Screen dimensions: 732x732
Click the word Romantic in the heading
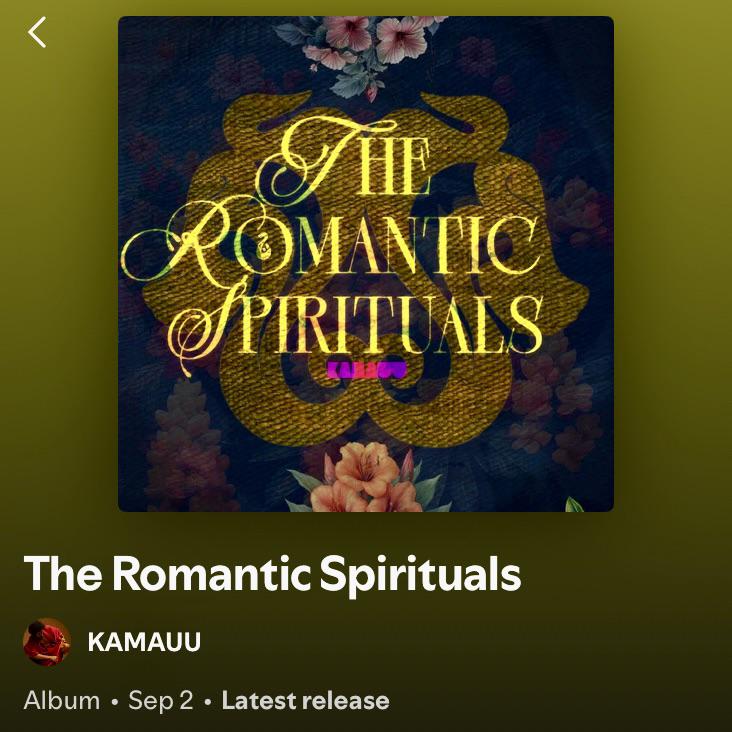[x=211, y=572]
